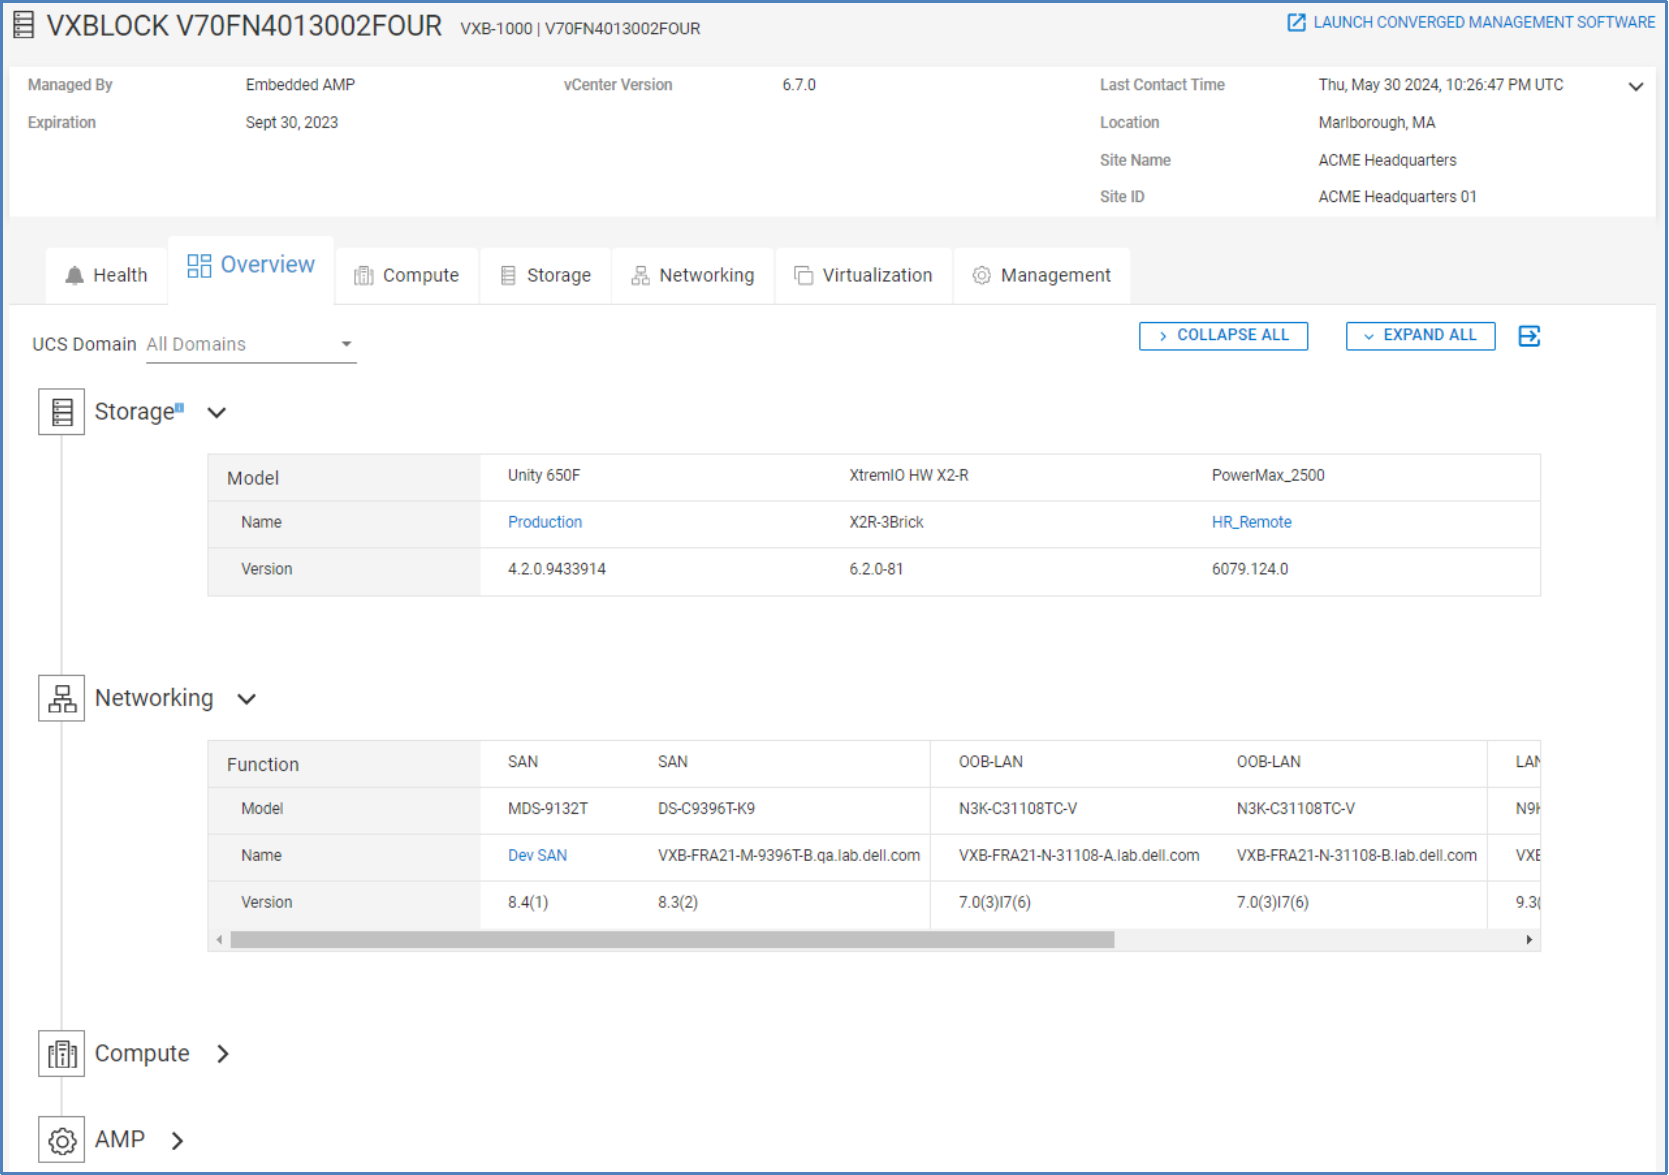Click VXB-FRA21-M-9396T-B.qa.lab.dell.com name
Screen dimensions: 1669x1175
pos(789,856)
